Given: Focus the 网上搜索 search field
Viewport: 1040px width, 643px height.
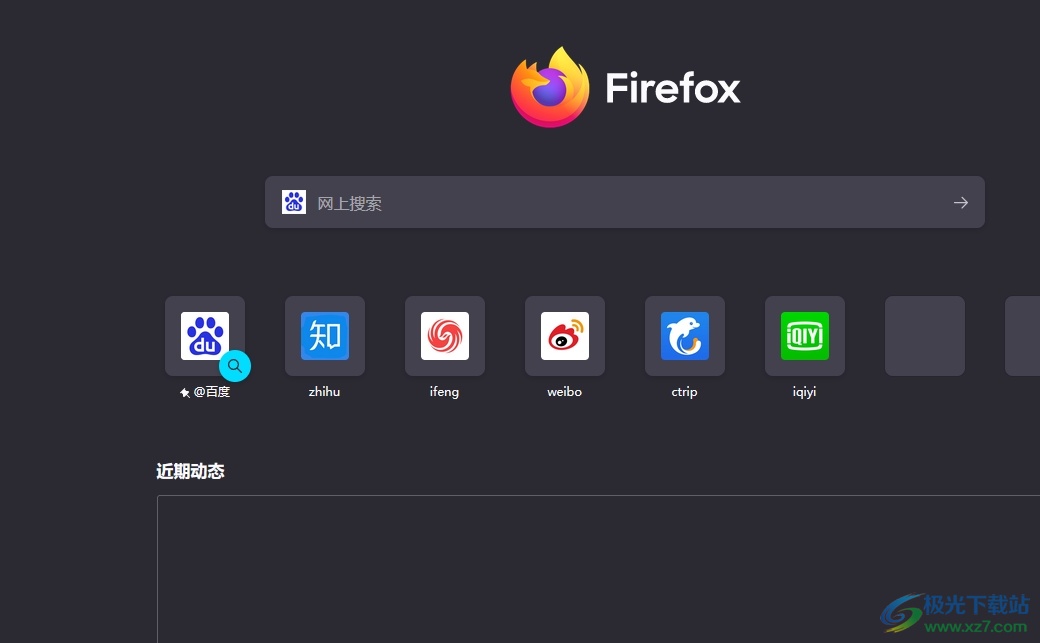Looking at the screenshot, I should (625, 202).
